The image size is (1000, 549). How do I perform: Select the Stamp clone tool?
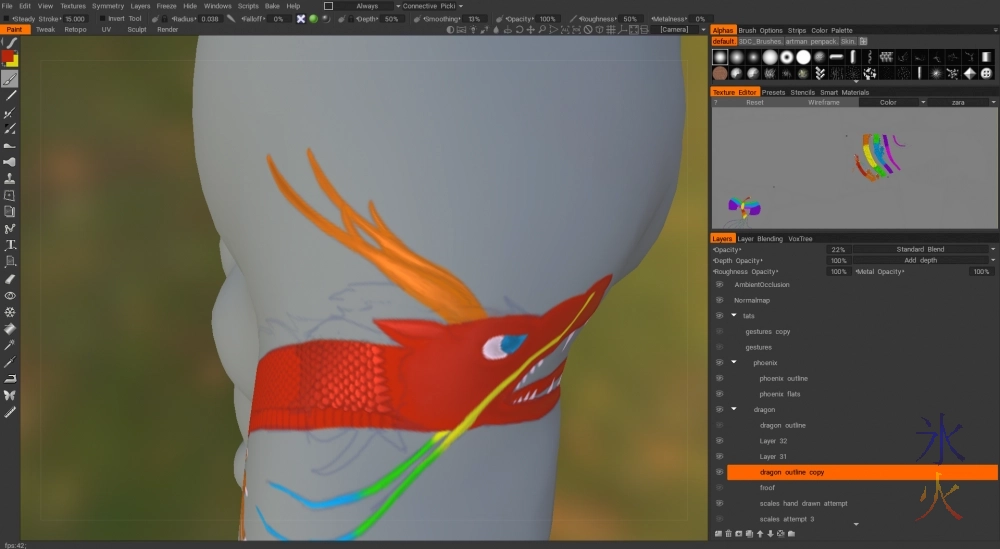pyautogui.click(x=10, y=179)
